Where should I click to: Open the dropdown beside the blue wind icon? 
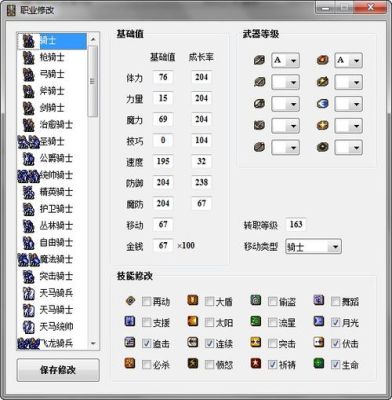(348, 104)
